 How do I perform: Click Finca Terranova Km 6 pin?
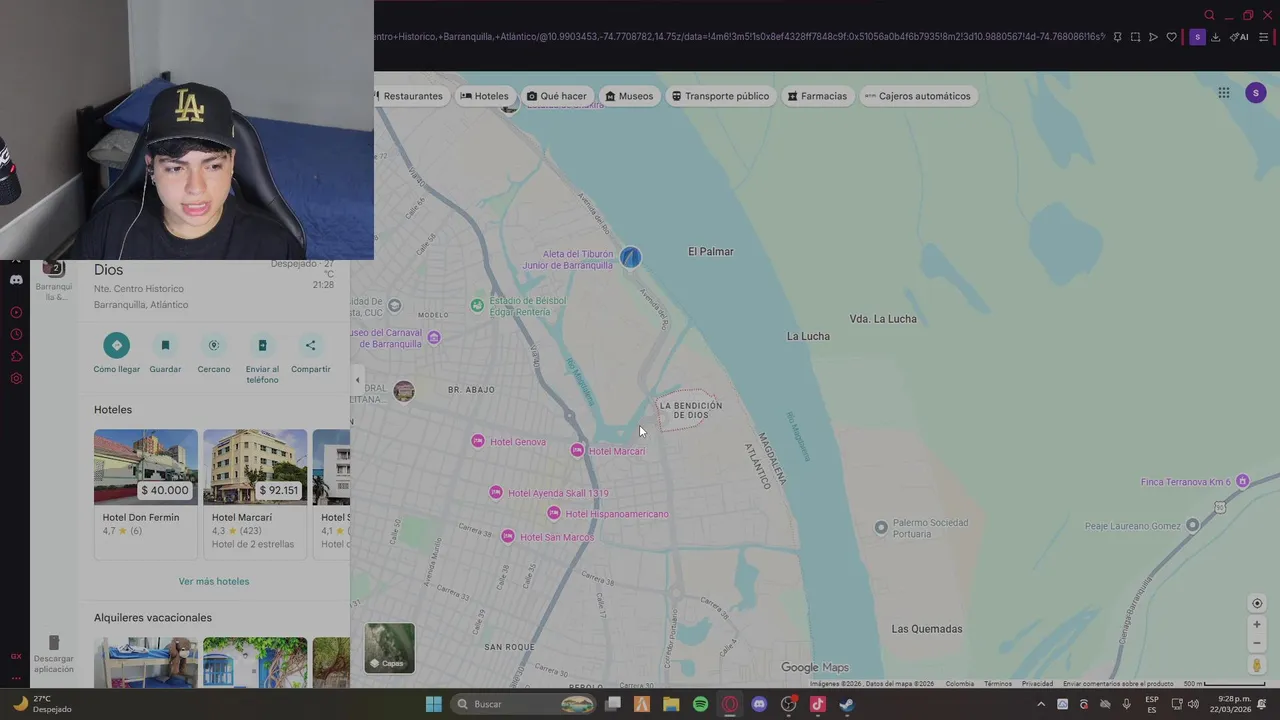[1242, 481]
